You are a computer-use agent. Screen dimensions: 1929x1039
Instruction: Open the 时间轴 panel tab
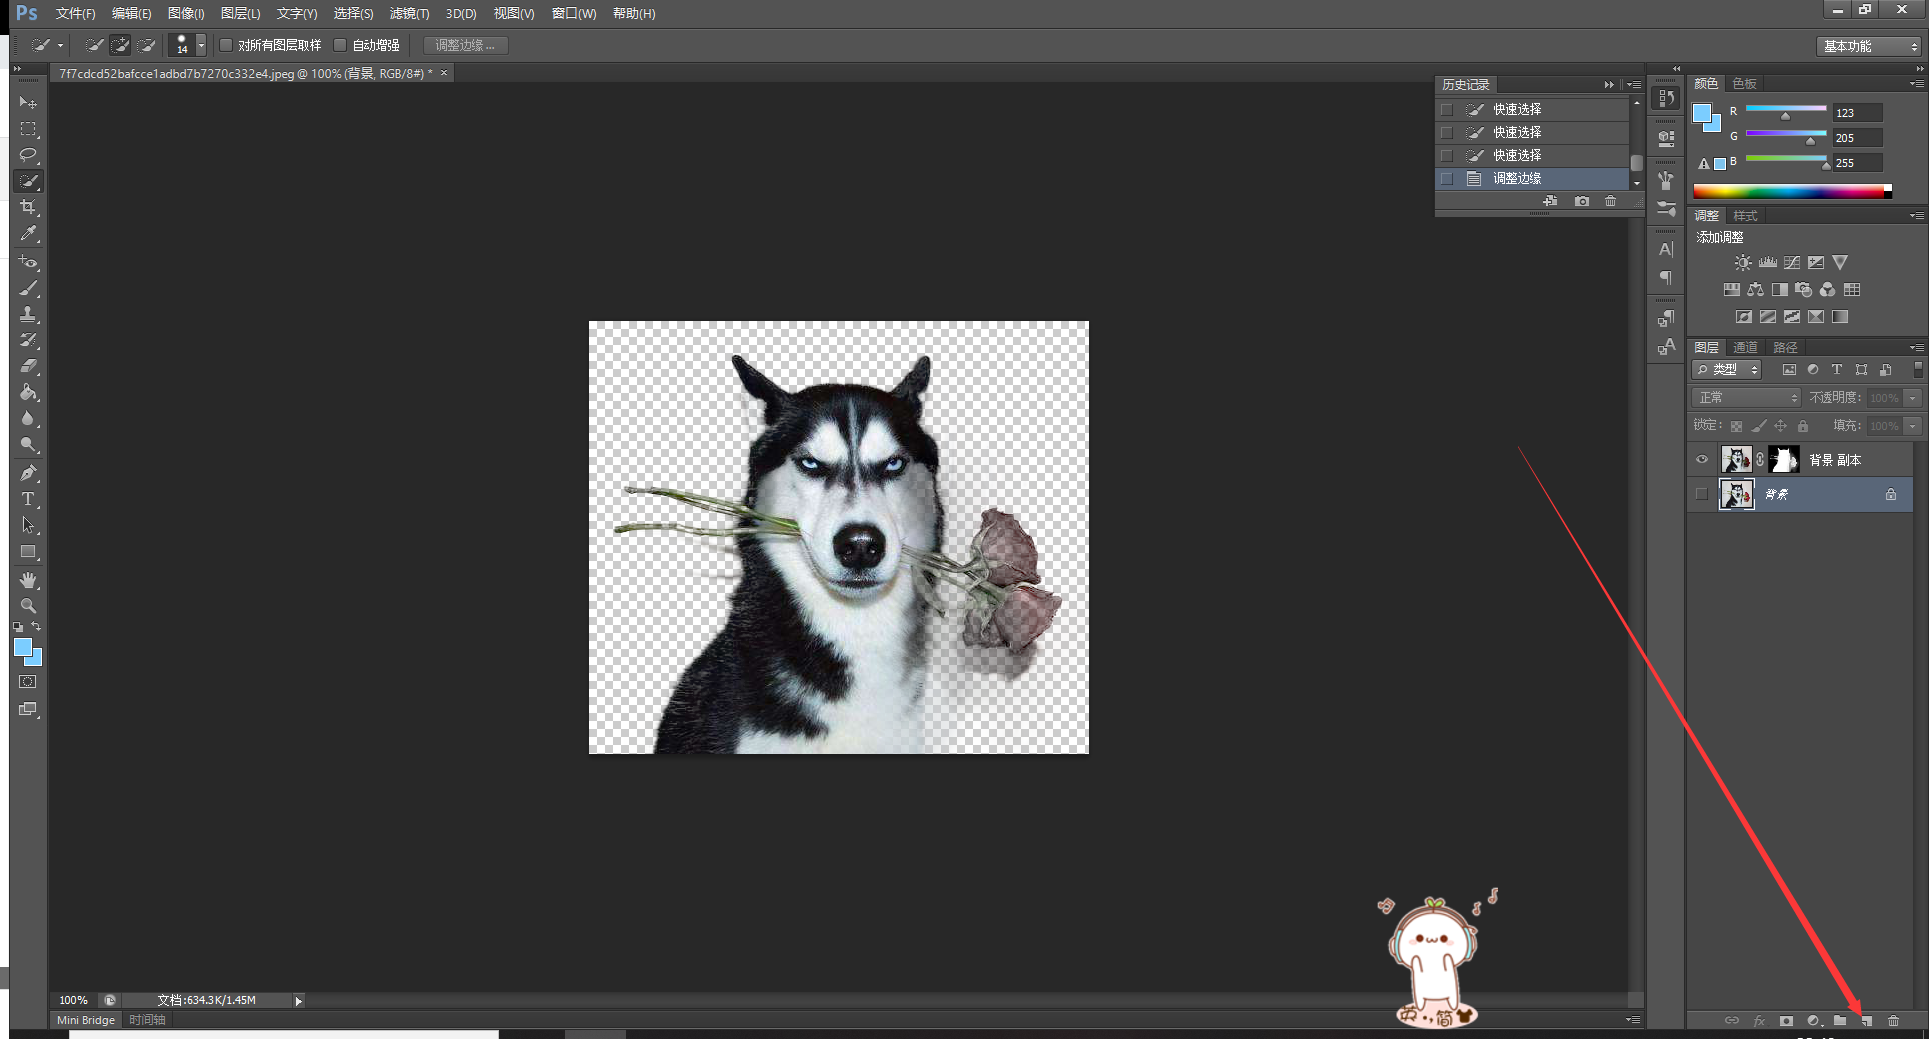(x=147, y=1020)
